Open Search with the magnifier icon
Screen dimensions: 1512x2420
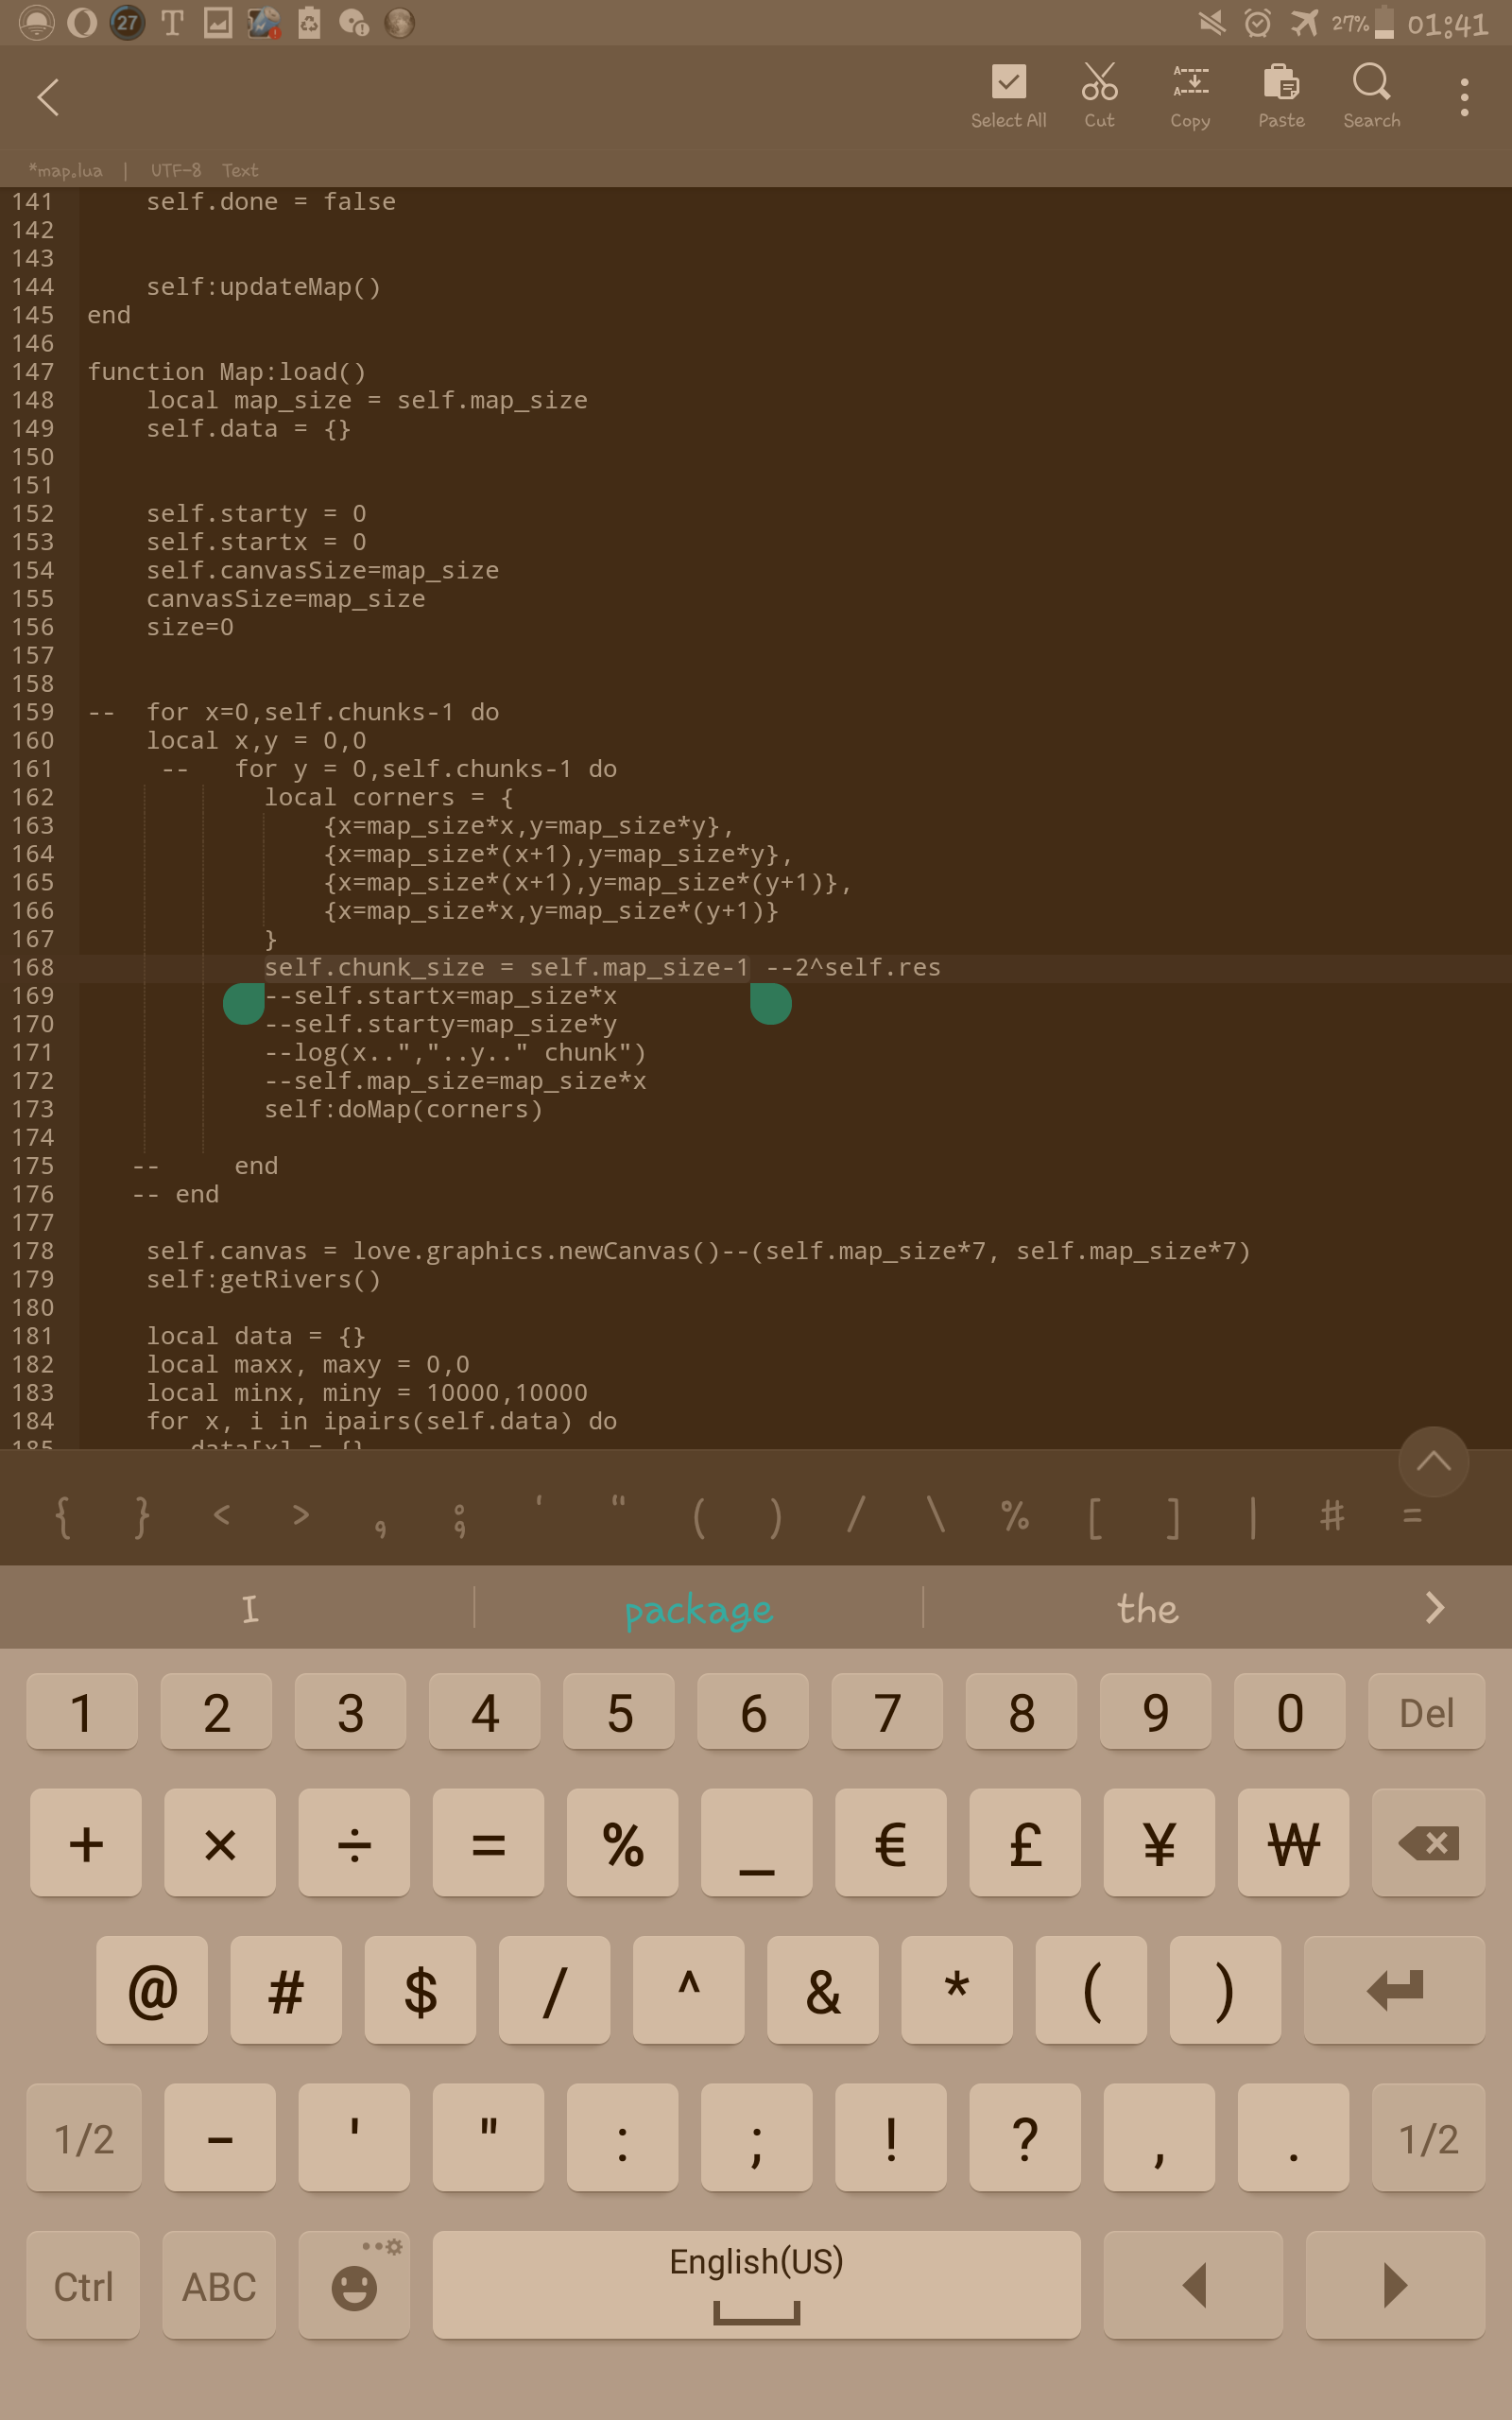pyautogui.click(x=1371, y=97)
